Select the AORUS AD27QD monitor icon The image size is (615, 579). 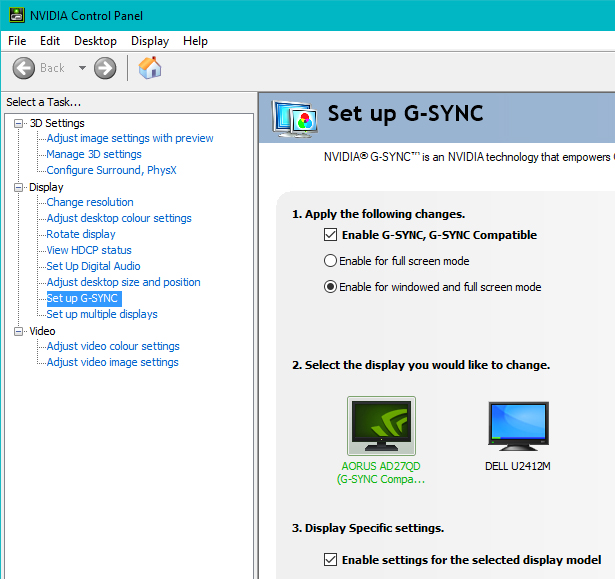coord(381,426)
